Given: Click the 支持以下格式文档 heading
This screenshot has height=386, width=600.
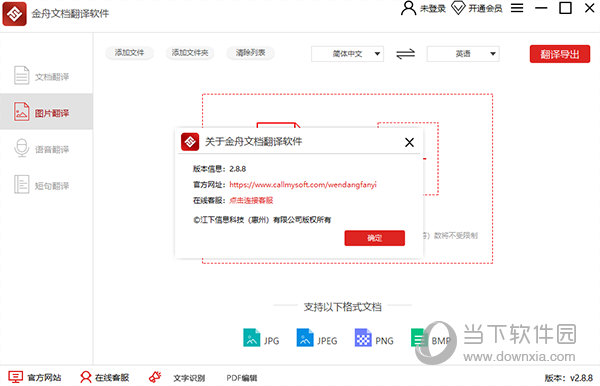Looking at the screenshot, I should coord(342,307).
